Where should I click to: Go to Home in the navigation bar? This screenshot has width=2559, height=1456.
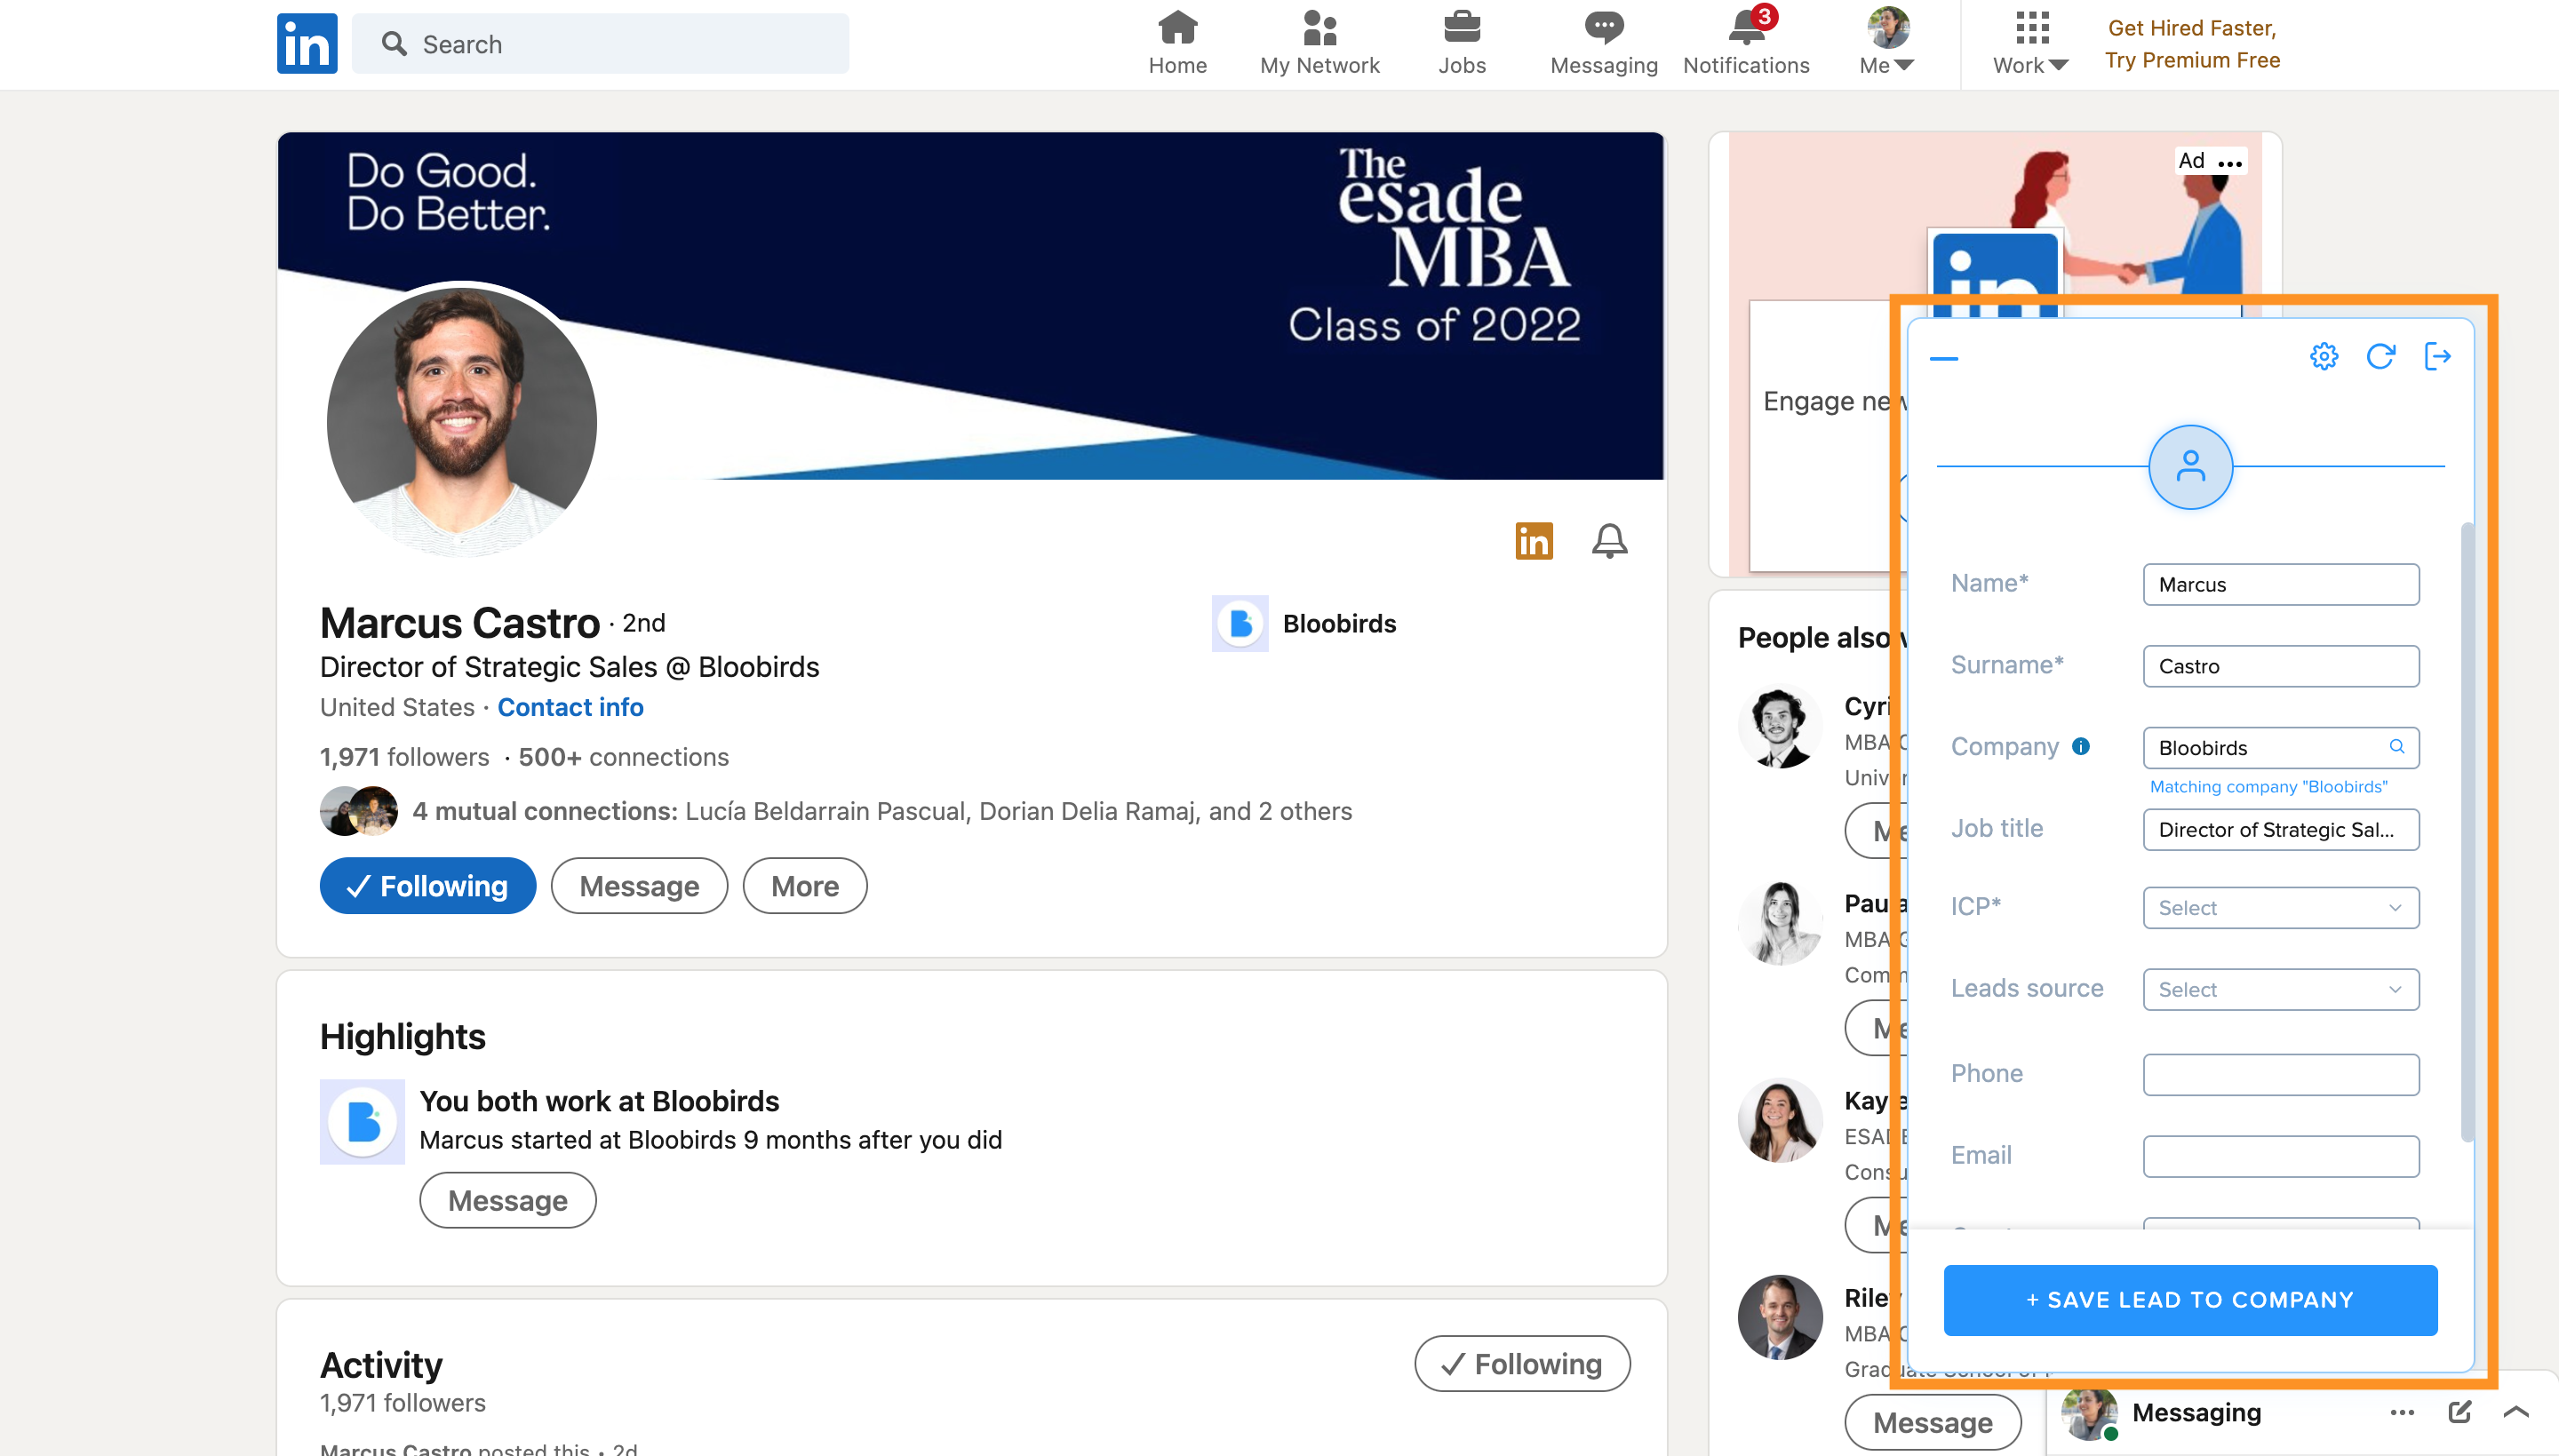pyautogui.click(x=1177, y=44)
